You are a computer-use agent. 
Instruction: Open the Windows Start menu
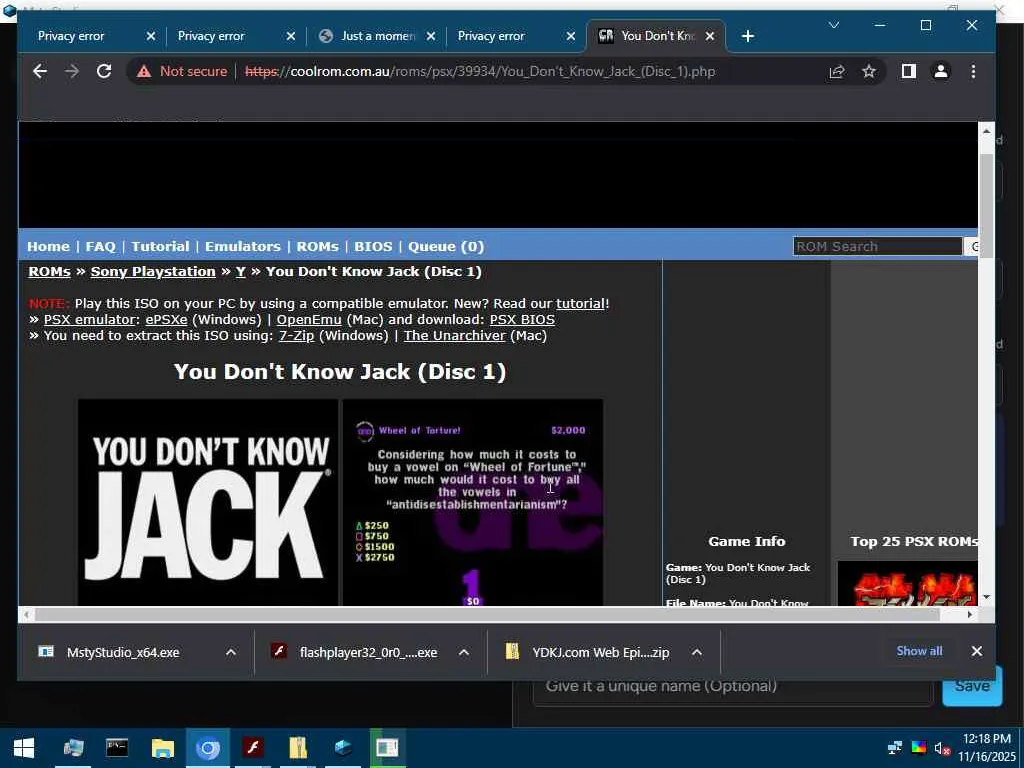(24, 748)
